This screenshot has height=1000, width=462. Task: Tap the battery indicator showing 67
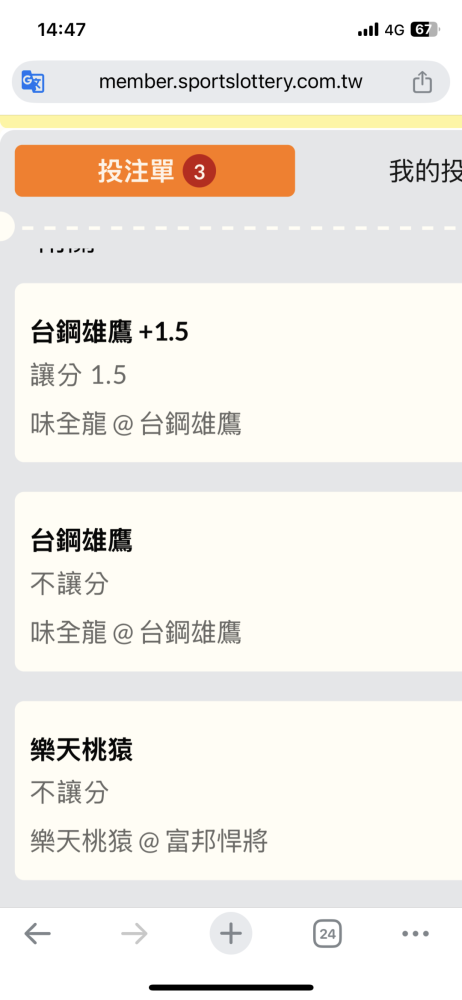click(x=424, y=29)
